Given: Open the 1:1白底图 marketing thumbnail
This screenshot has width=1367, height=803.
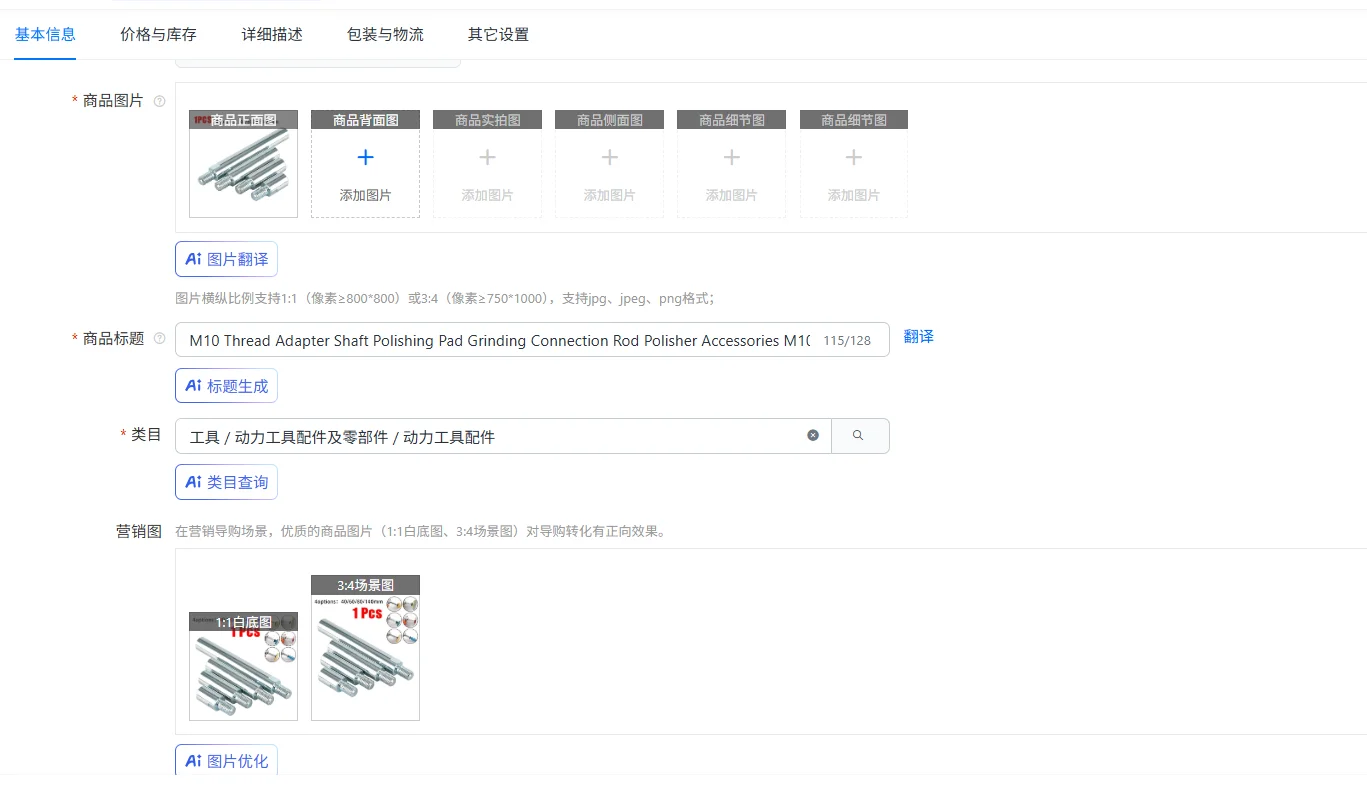Looking at the screenshot, I should [243, 666].
